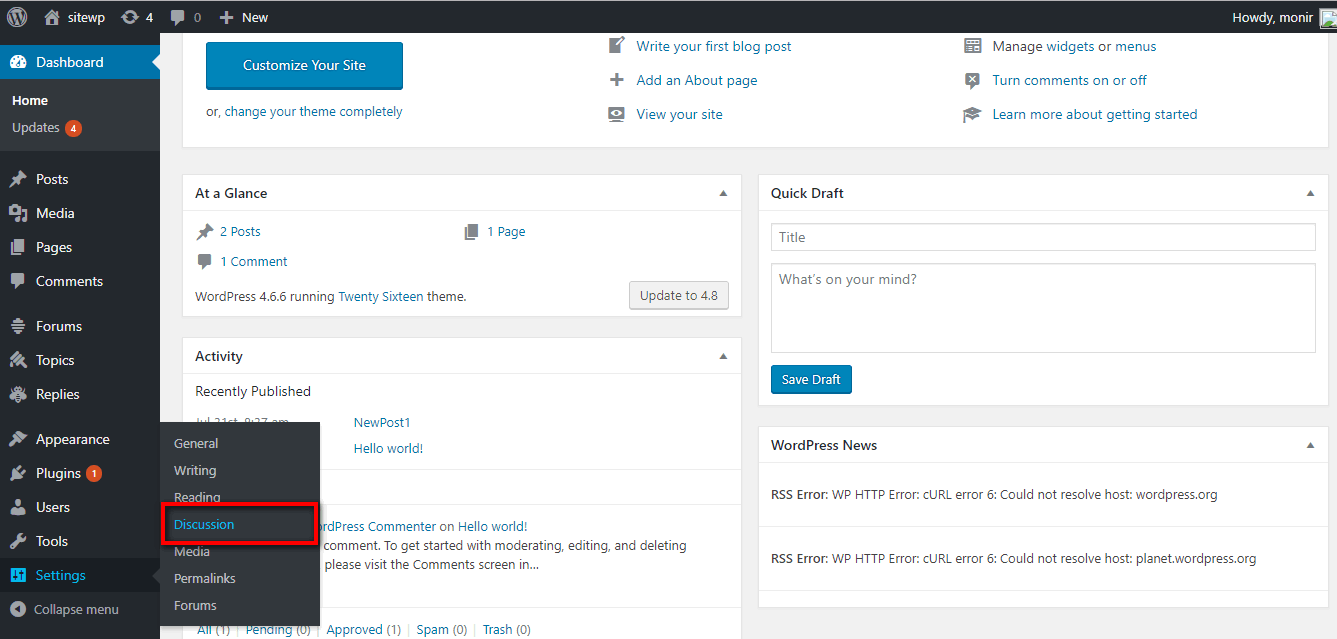Click the user avatar next to Howdy, monir

pyautogui.click(x=1328, y=17)
